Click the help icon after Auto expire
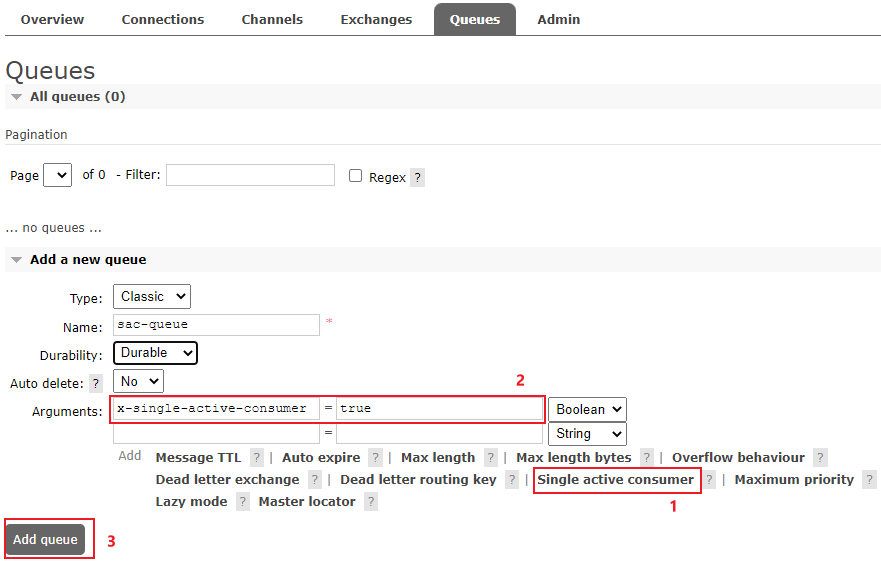The height and width of the screenshot is (561, 881). [x=375, y=458]
